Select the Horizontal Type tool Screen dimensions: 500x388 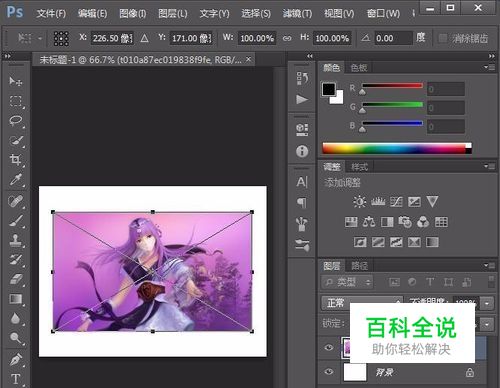[x=15, y=379]
